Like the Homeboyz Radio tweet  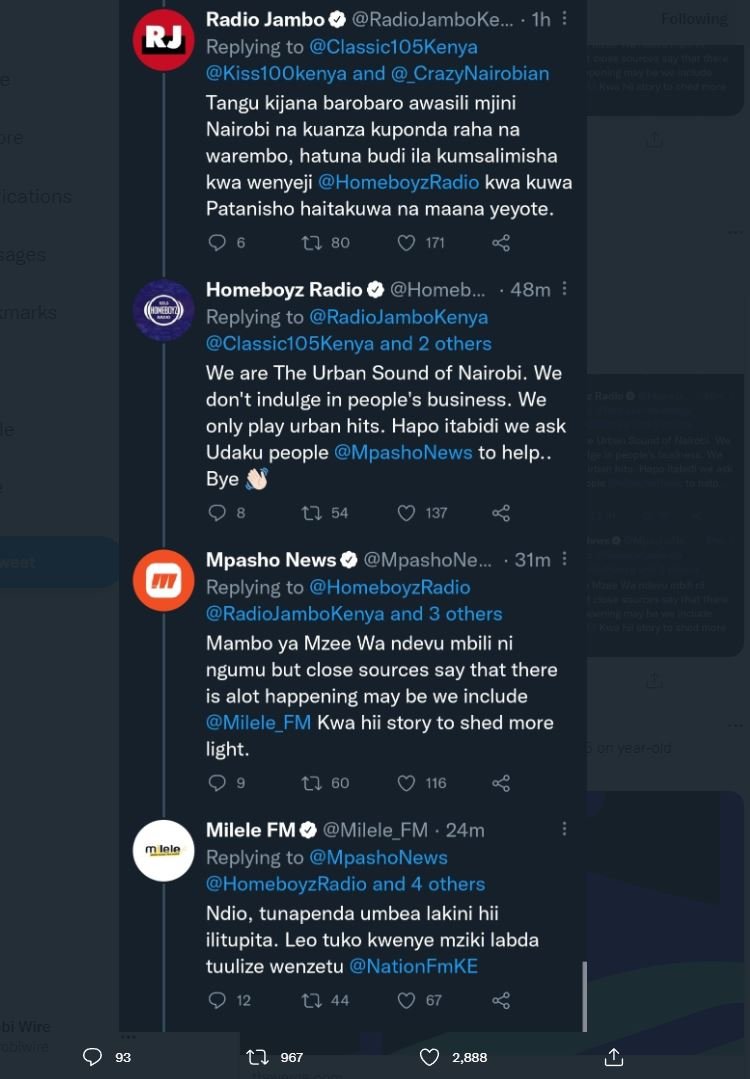coord(406,513)
